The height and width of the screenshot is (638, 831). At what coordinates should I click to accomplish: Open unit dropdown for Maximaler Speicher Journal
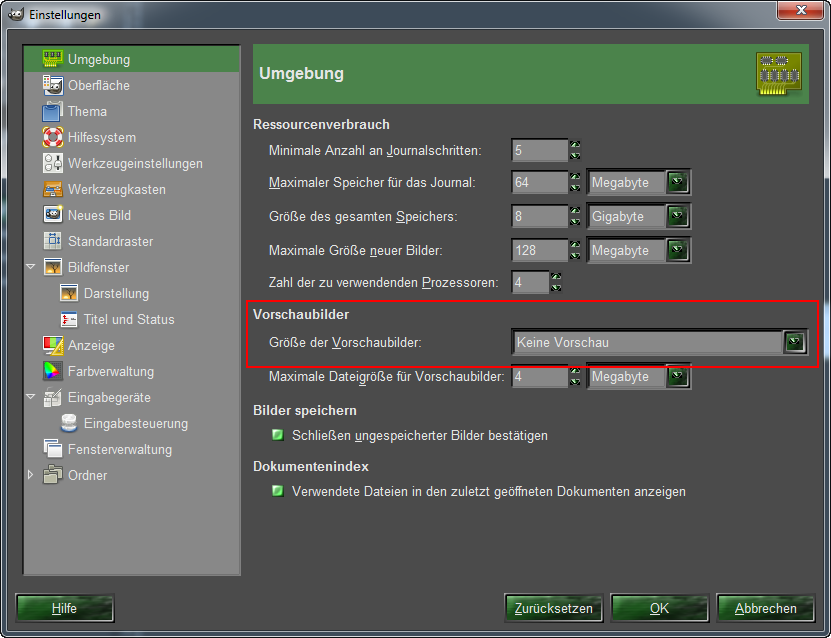pyautogui.click(x=679, y=182)
